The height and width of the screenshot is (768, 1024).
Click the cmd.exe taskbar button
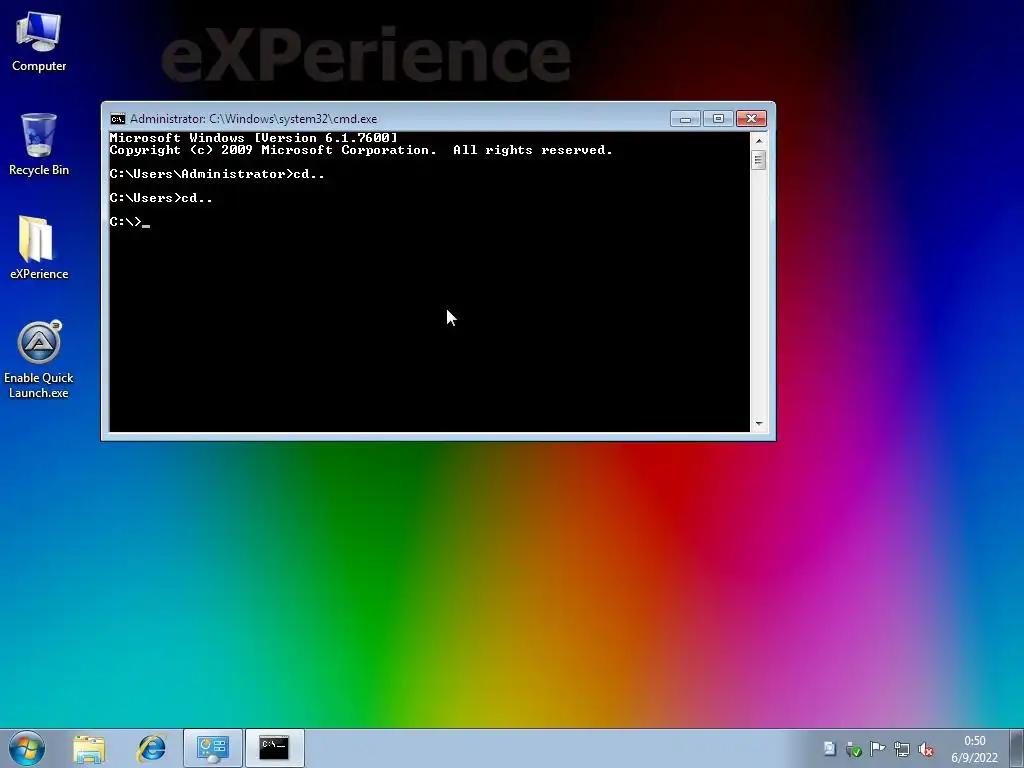274,748
